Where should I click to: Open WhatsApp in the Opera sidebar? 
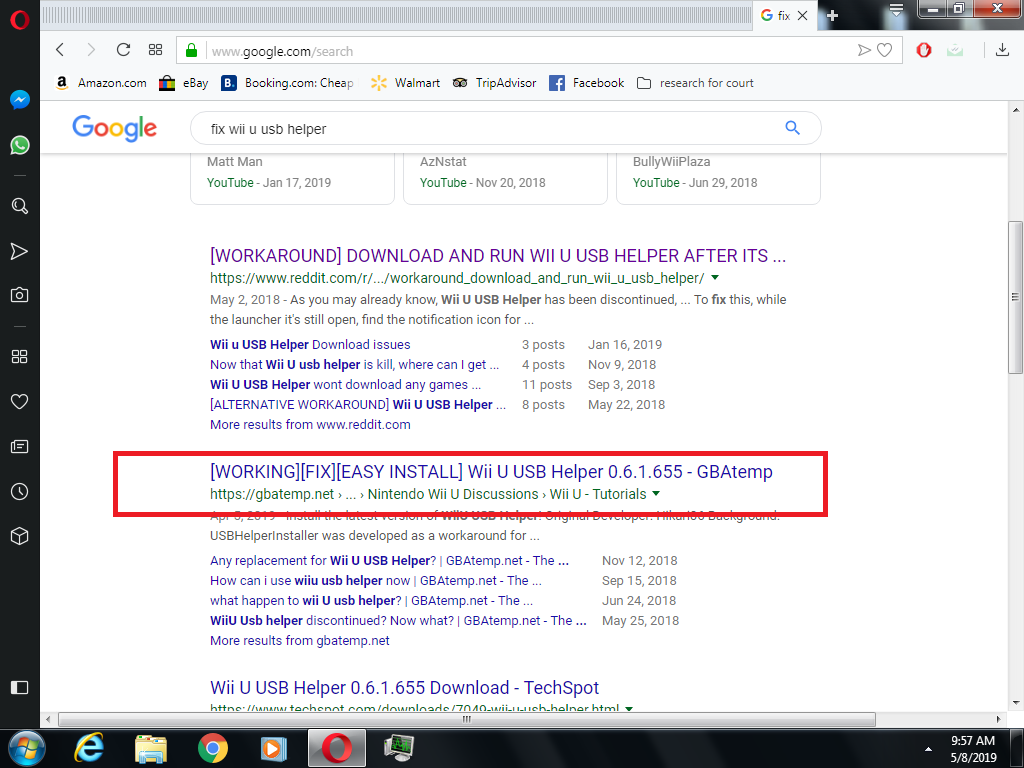[20, 145]
